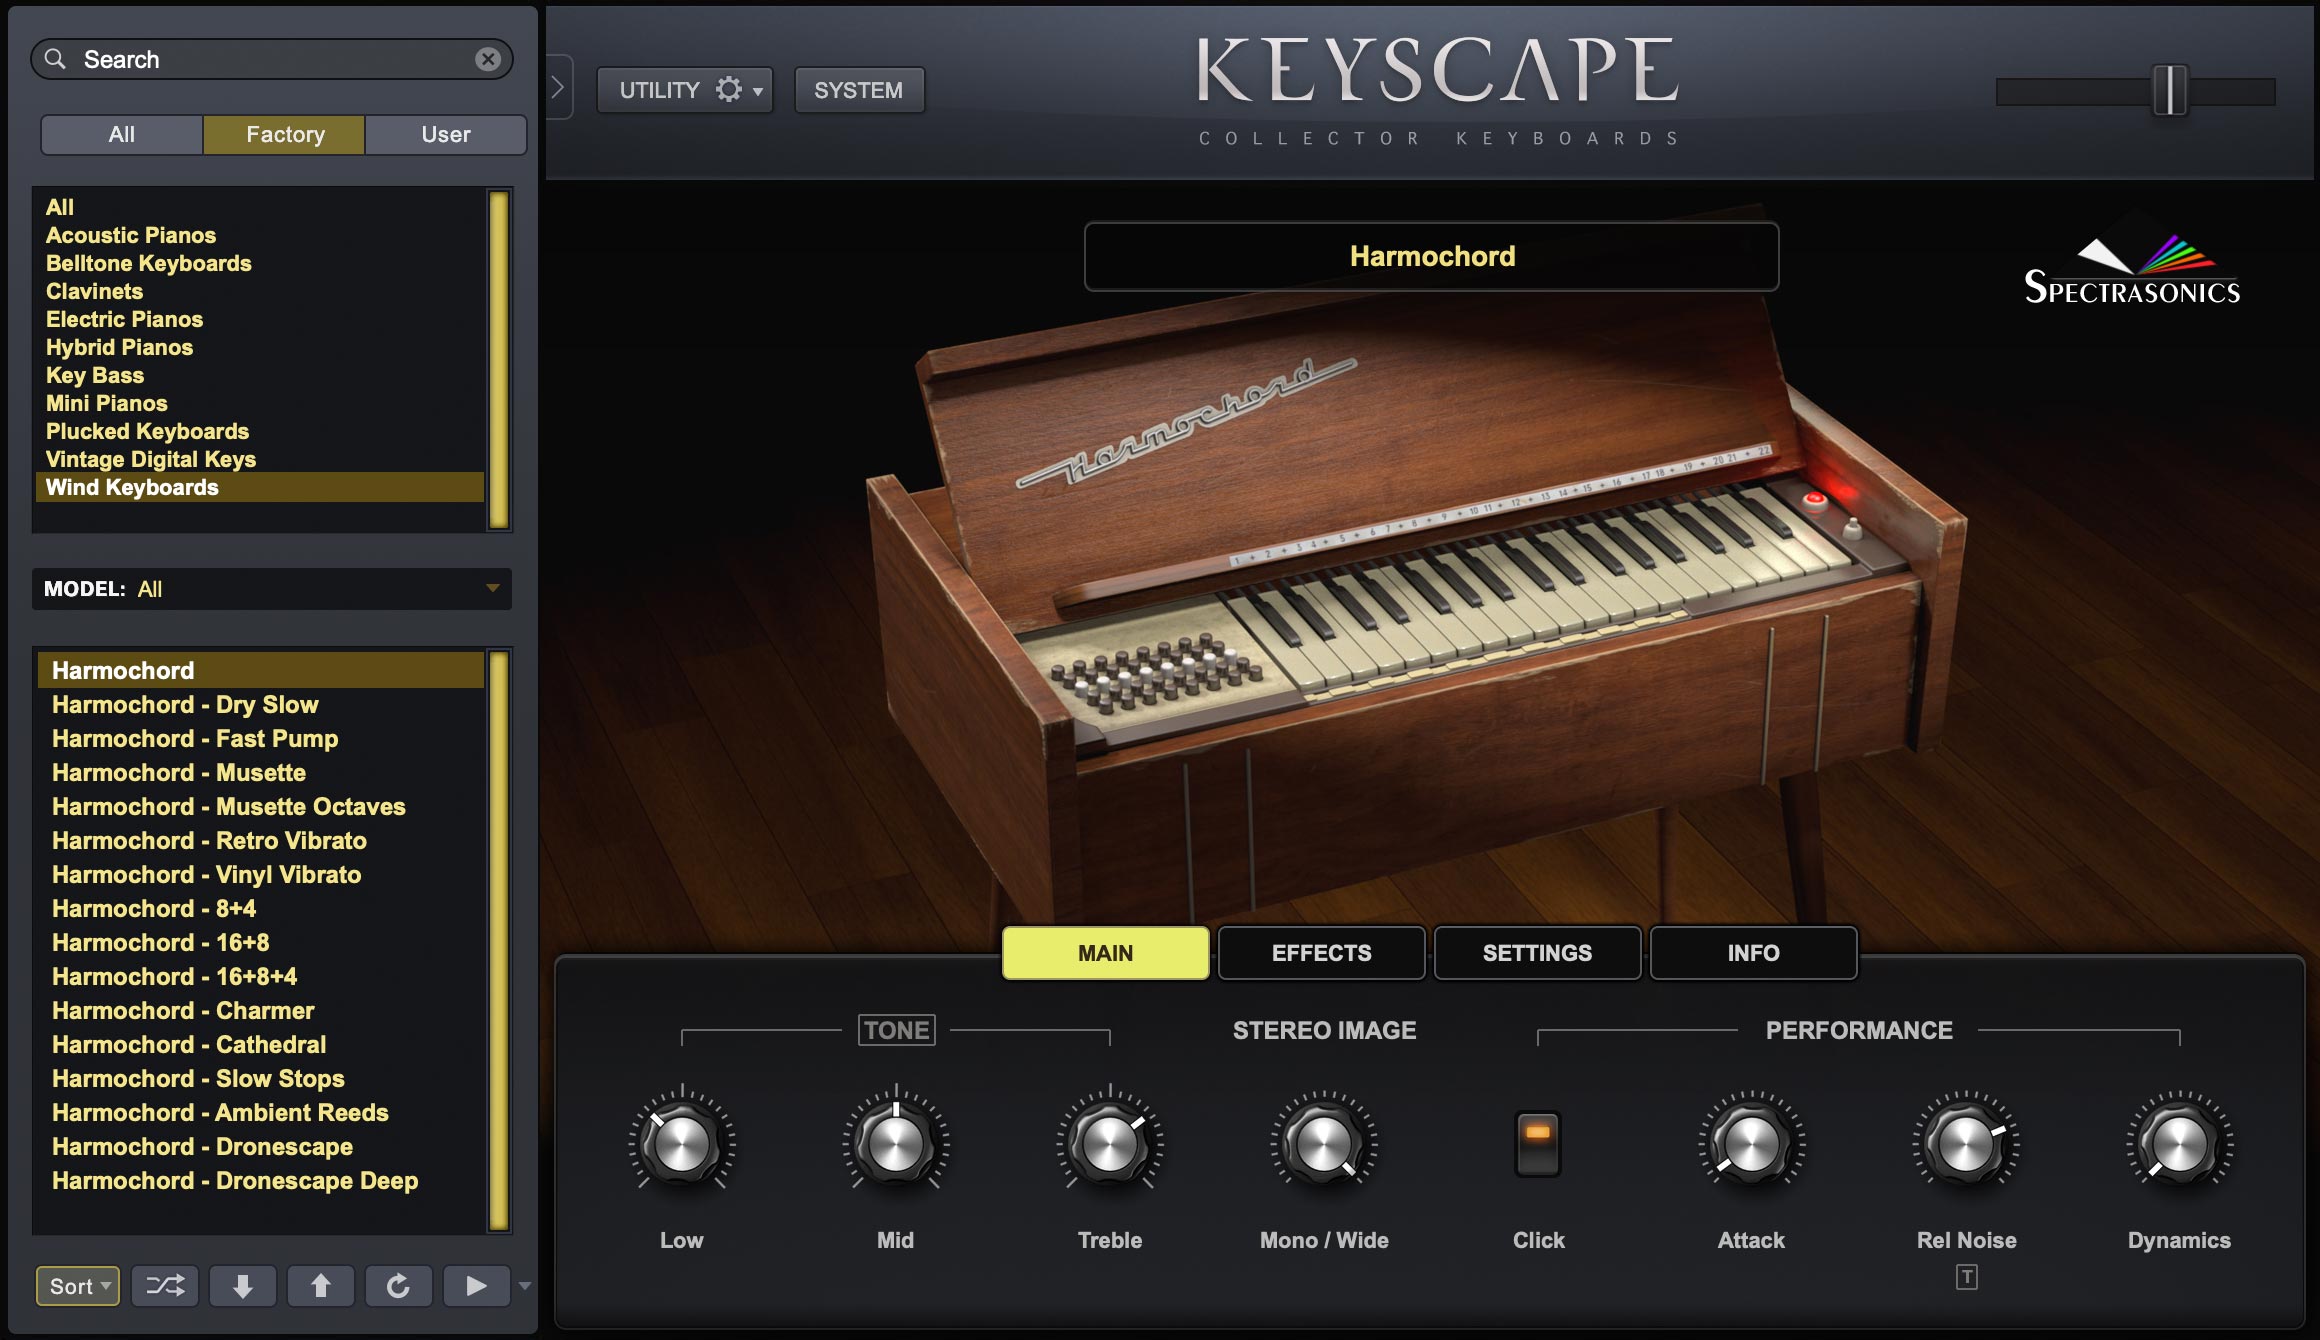Image resolution: width=2320 pixels, height=1340 pixels.
Task: Click the Harmochord patch name display
Action: coord(1432,256)
